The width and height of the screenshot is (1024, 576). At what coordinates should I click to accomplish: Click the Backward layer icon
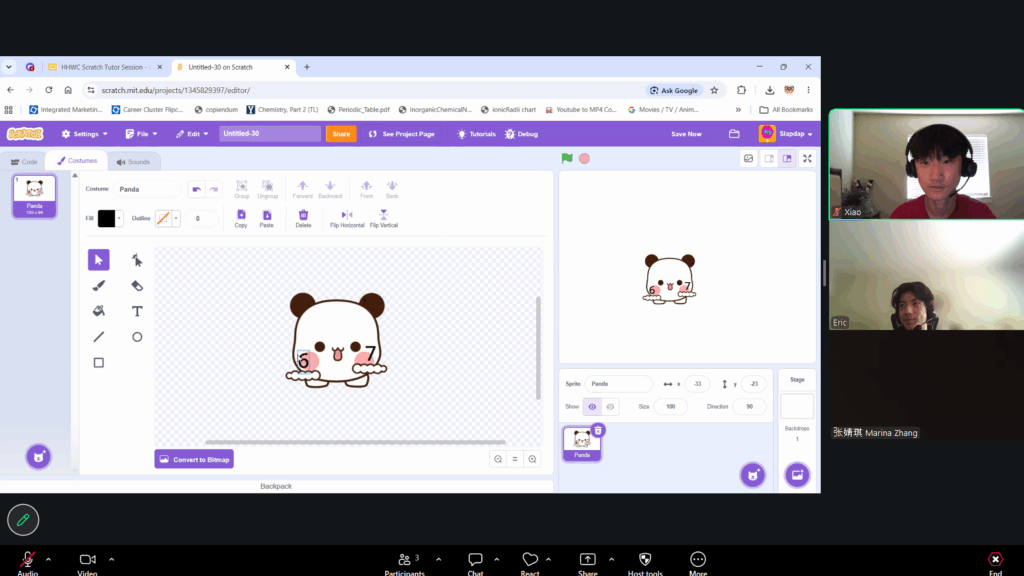pos(330,189)
